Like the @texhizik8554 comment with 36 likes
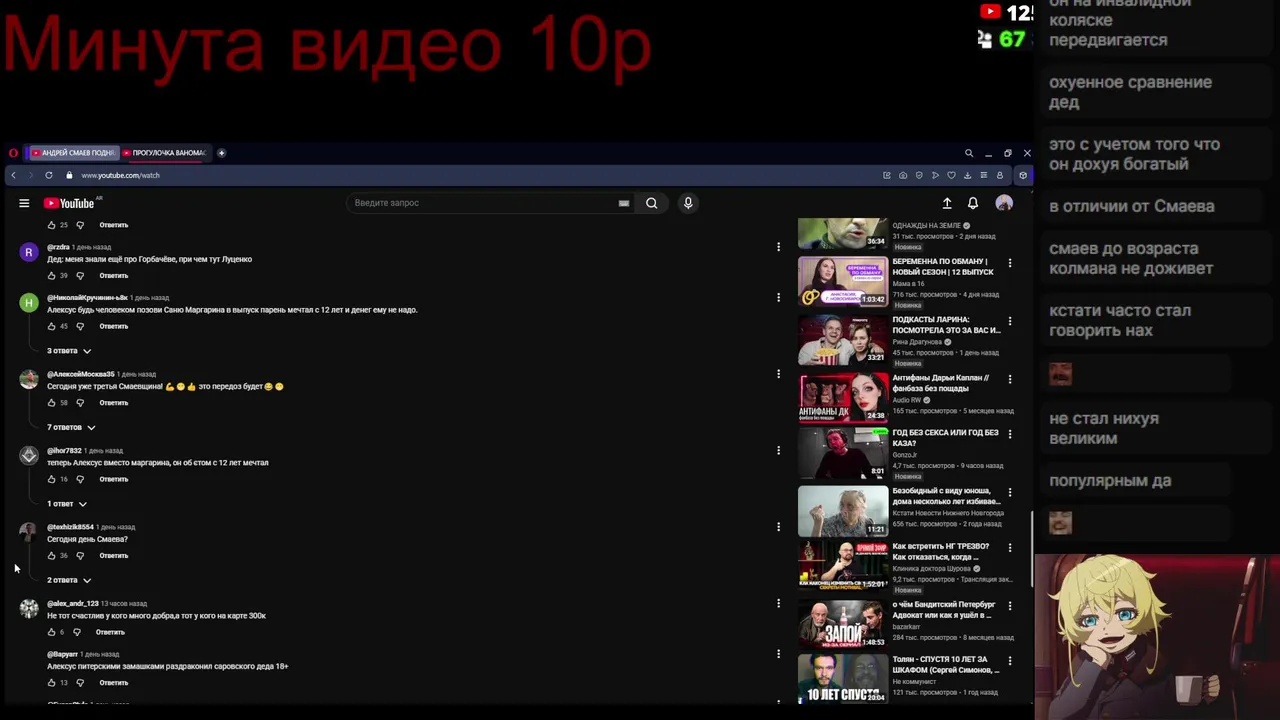 click(52, 555)
